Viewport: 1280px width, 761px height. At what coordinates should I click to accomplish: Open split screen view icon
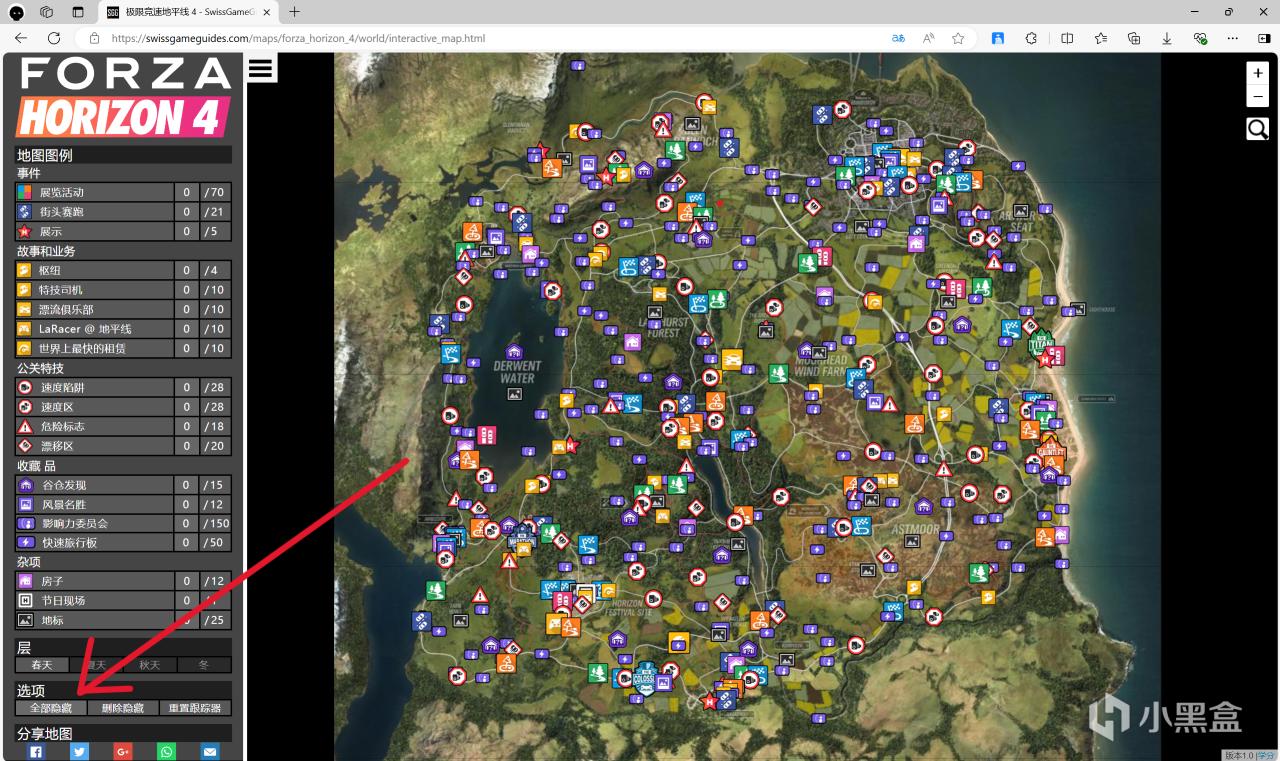(x=1067, y=38)
